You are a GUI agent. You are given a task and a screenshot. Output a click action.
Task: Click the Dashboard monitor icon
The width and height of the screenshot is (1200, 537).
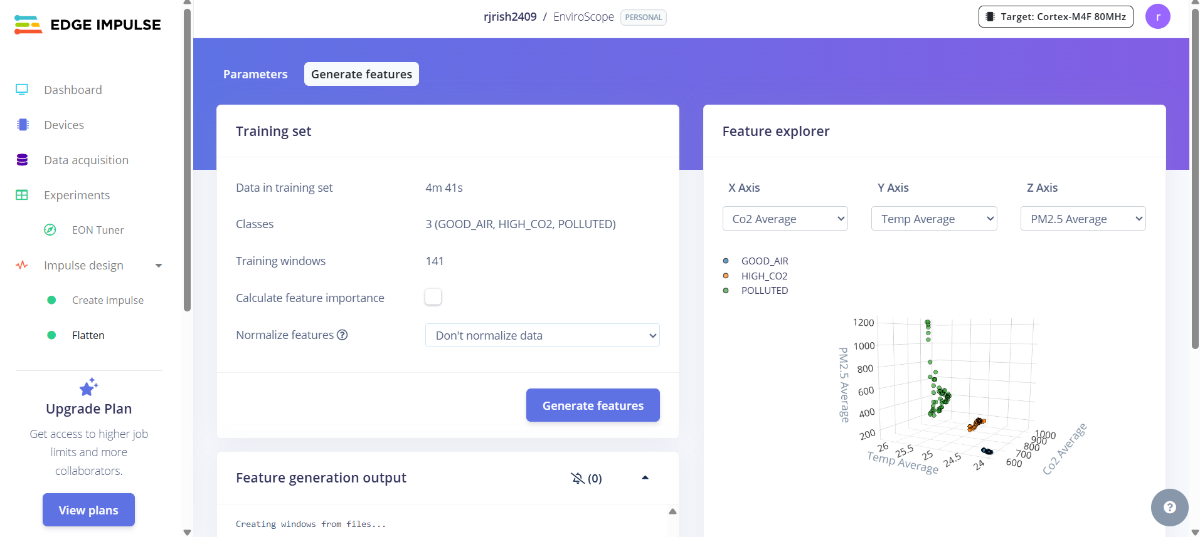[x=22, y=90]
